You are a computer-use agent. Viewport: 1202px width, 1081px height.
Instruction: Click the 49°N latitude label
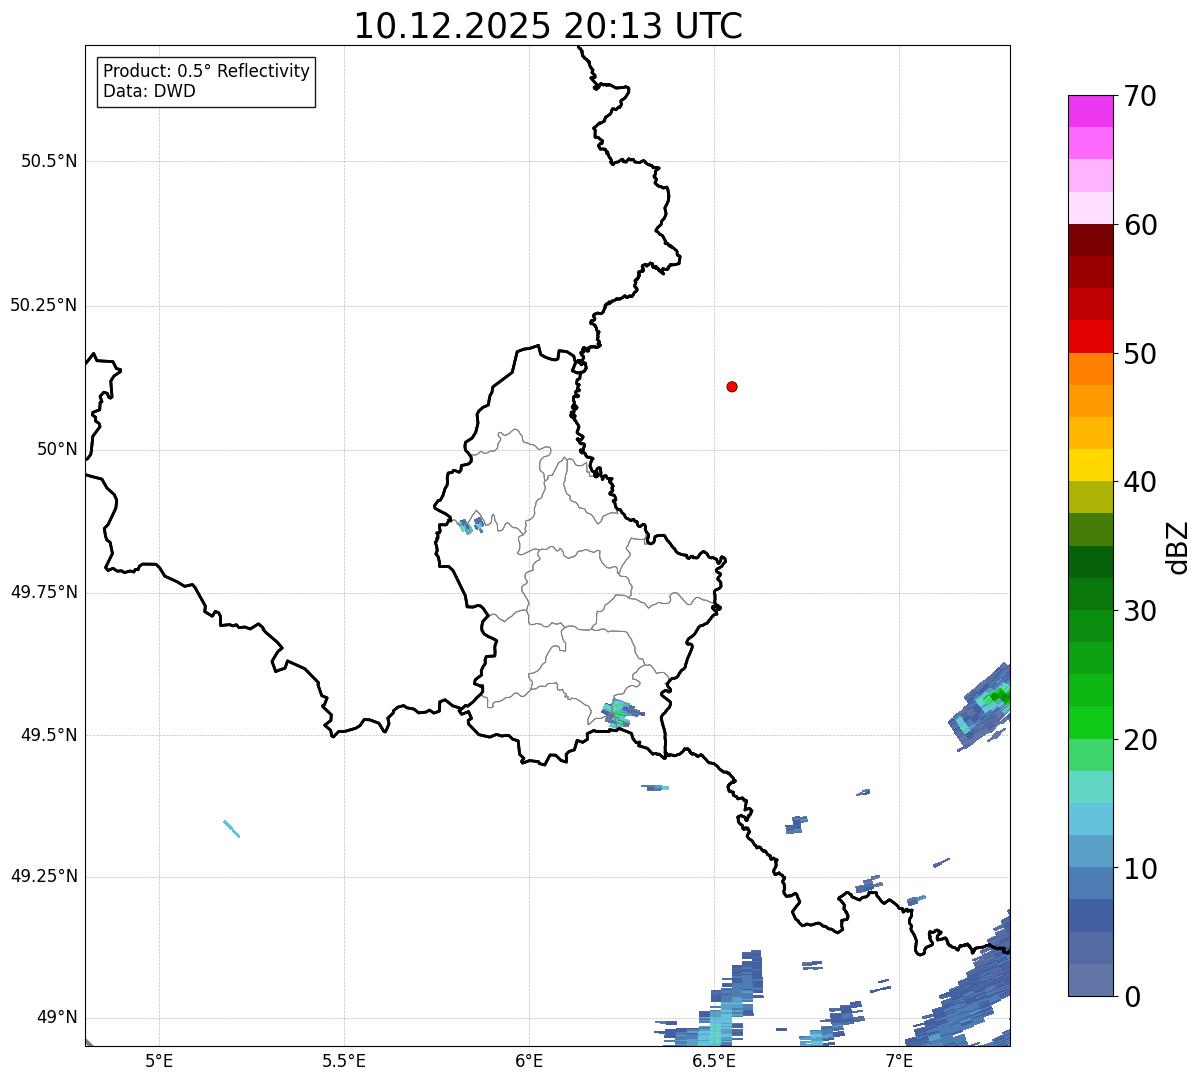pos(56,1018)
